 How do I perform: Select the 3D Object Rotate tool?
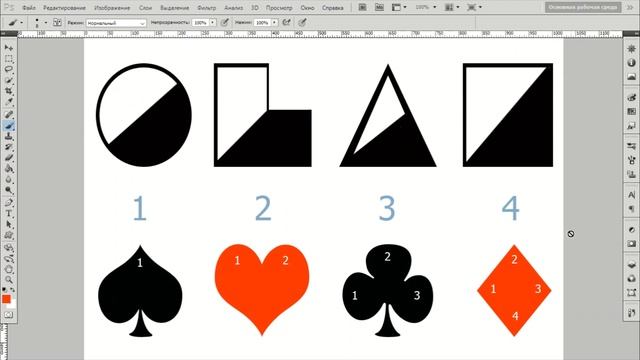pyautogui.click(x=9, y=248)
